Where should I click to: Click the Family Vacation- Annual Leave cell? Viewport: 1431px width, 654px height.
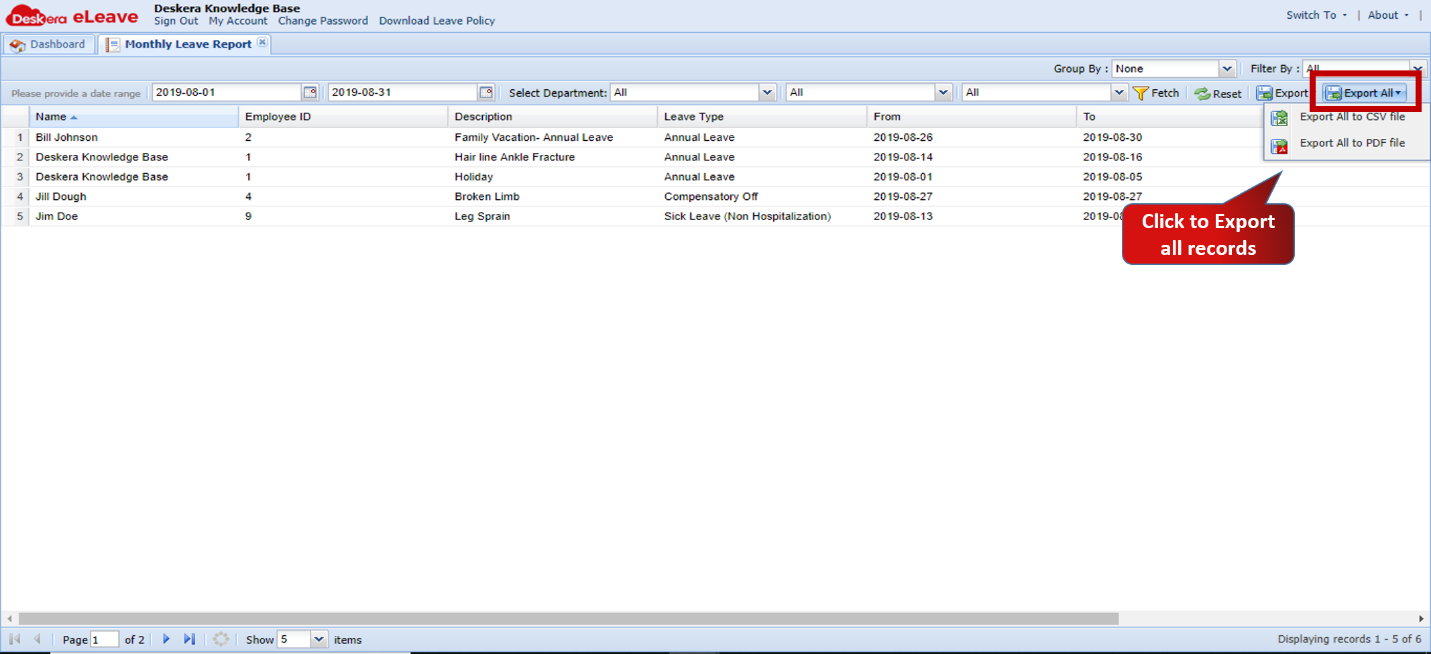pos(534,137)
